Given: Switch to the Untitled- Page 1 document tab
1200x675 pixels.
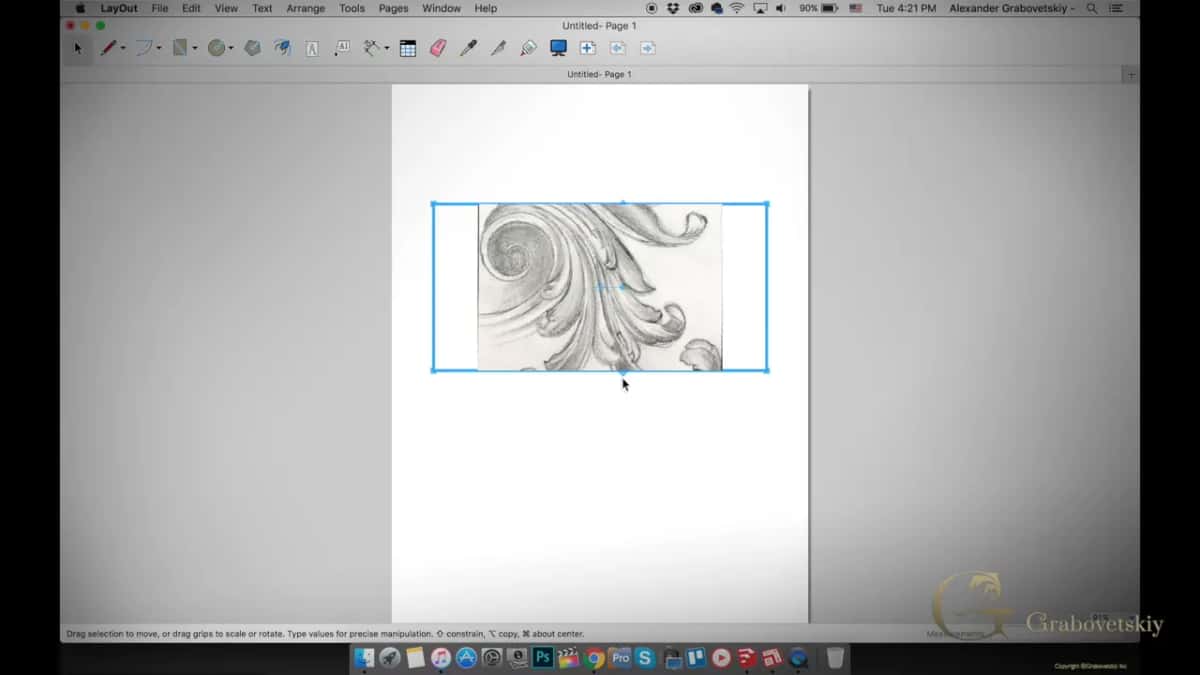Looking at the screenshot, I should coord(599,74).
